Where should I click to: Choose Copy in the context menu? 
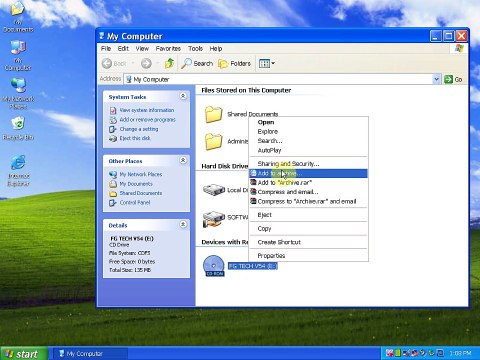pos(308,229)
